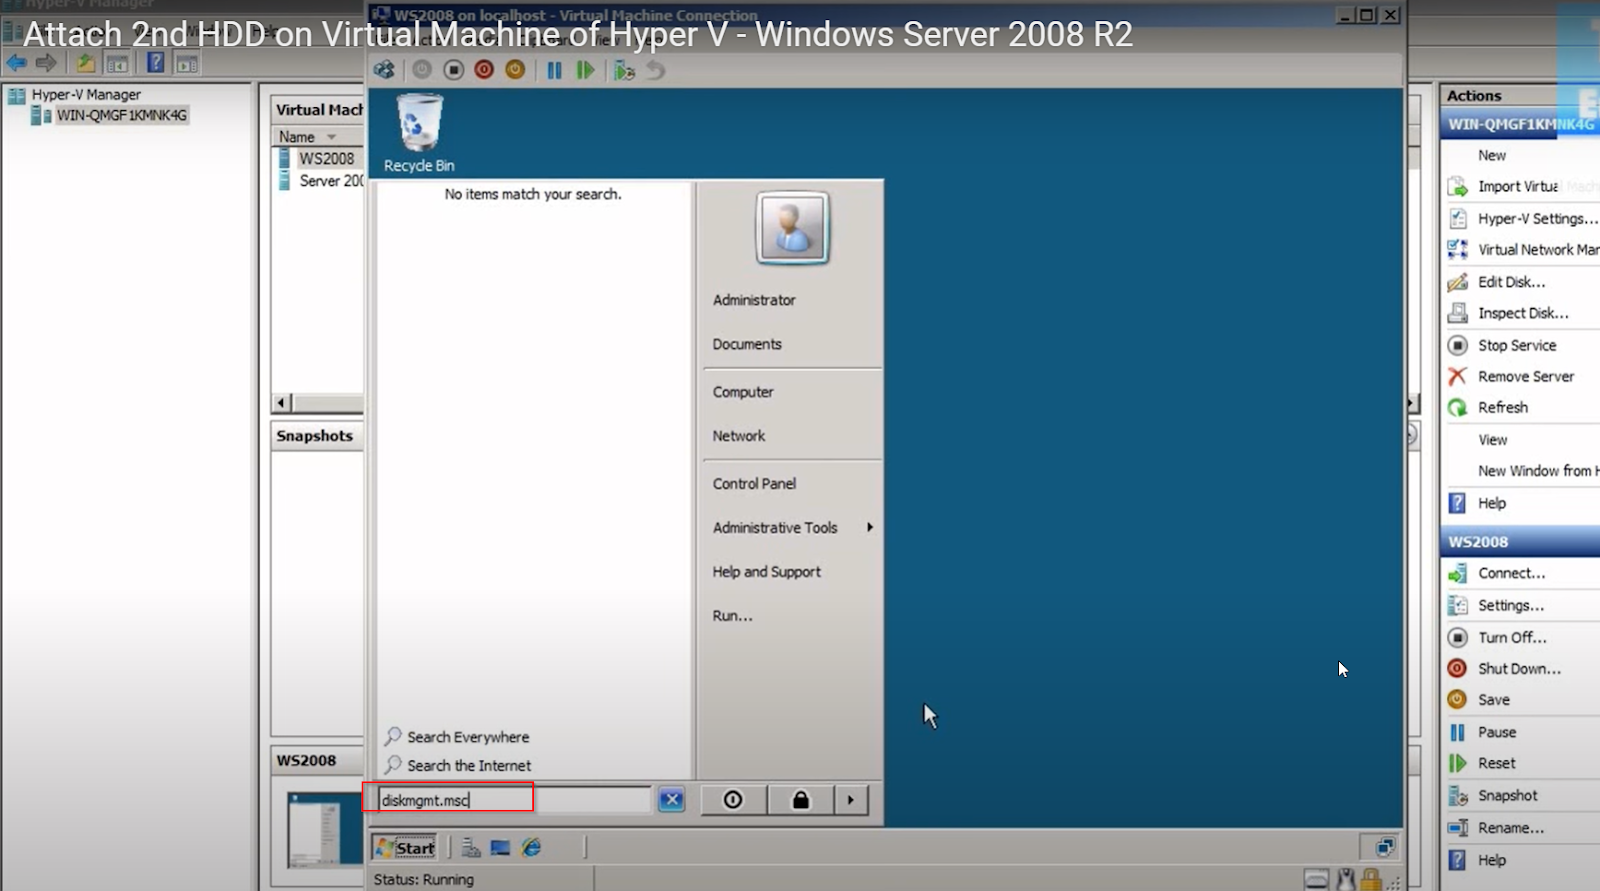Click Import Virtual Machine action

(1522, 186)
